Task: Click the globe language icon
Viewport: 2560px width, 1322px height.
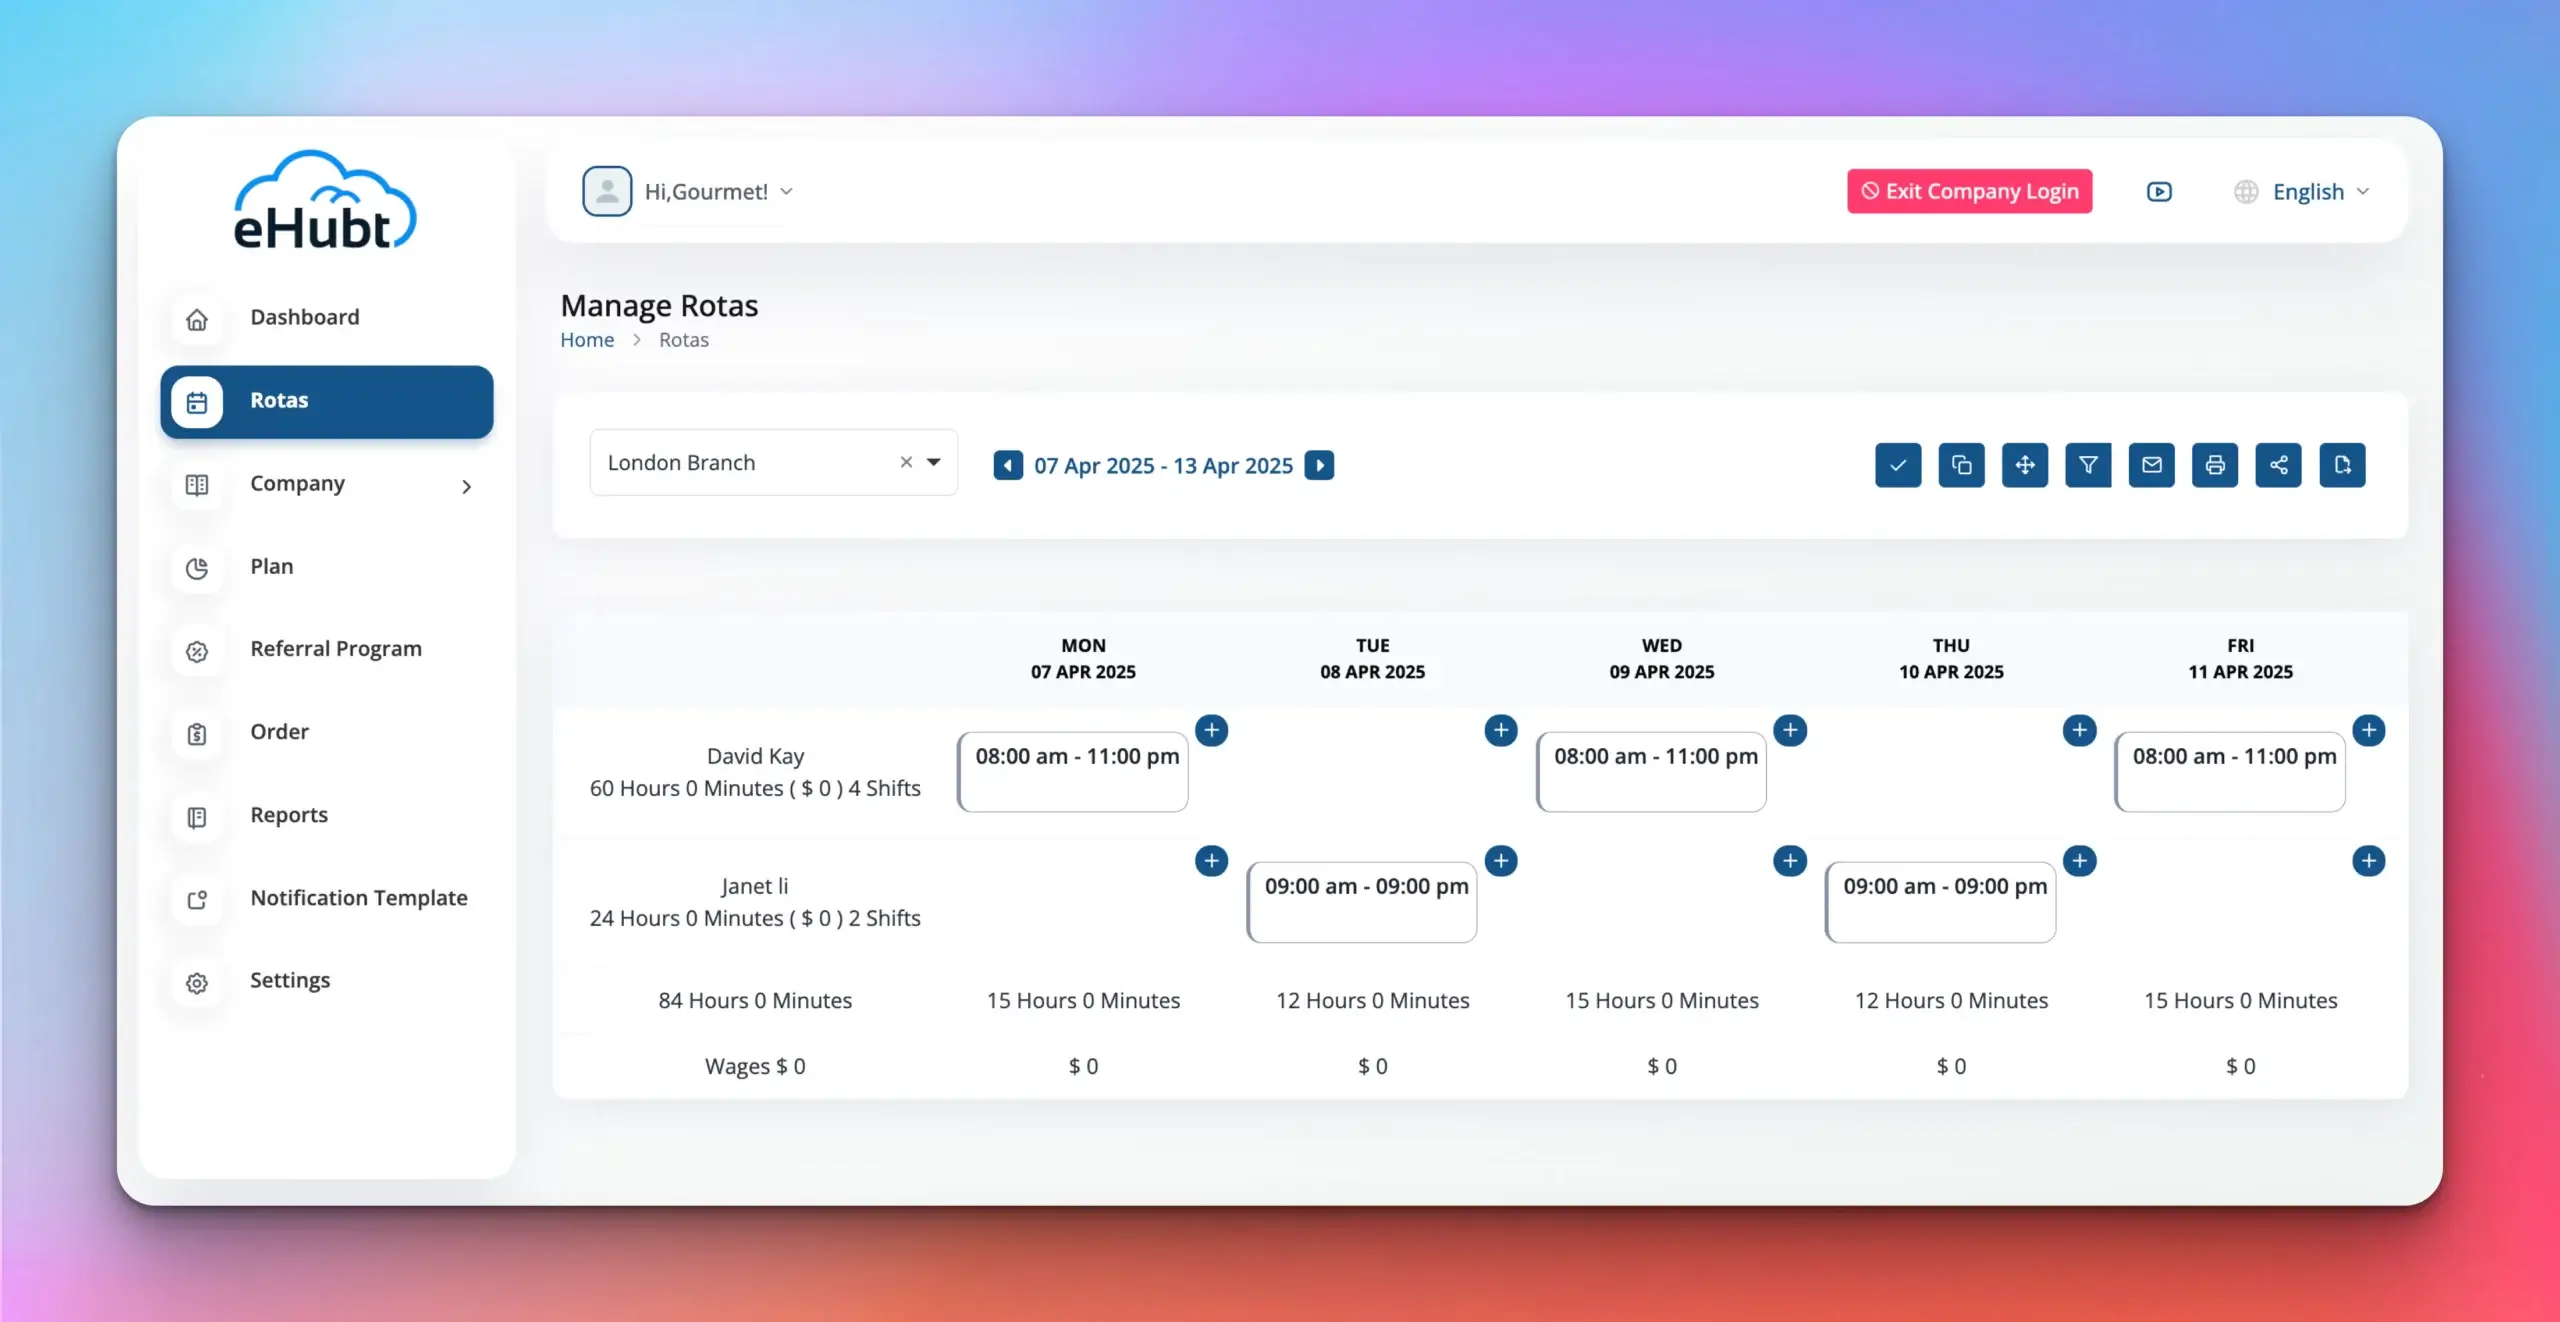Action: point(2246,191)
